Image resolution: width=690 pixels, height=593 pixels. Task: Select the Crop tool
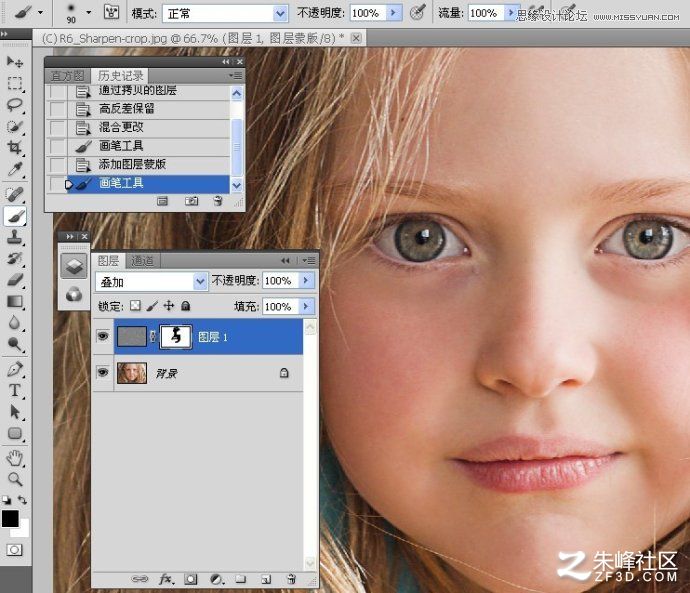[x=15, y=147]
